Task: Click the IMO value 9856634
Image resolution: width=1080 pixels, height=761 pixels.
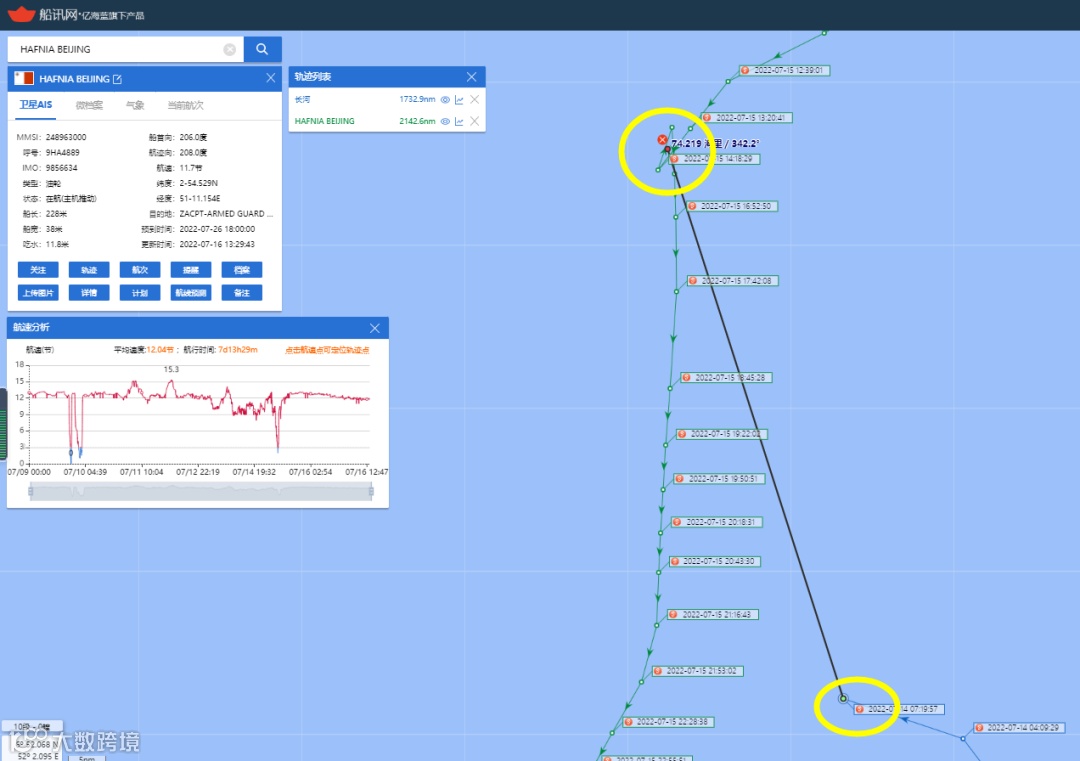Action: [61, 168]
